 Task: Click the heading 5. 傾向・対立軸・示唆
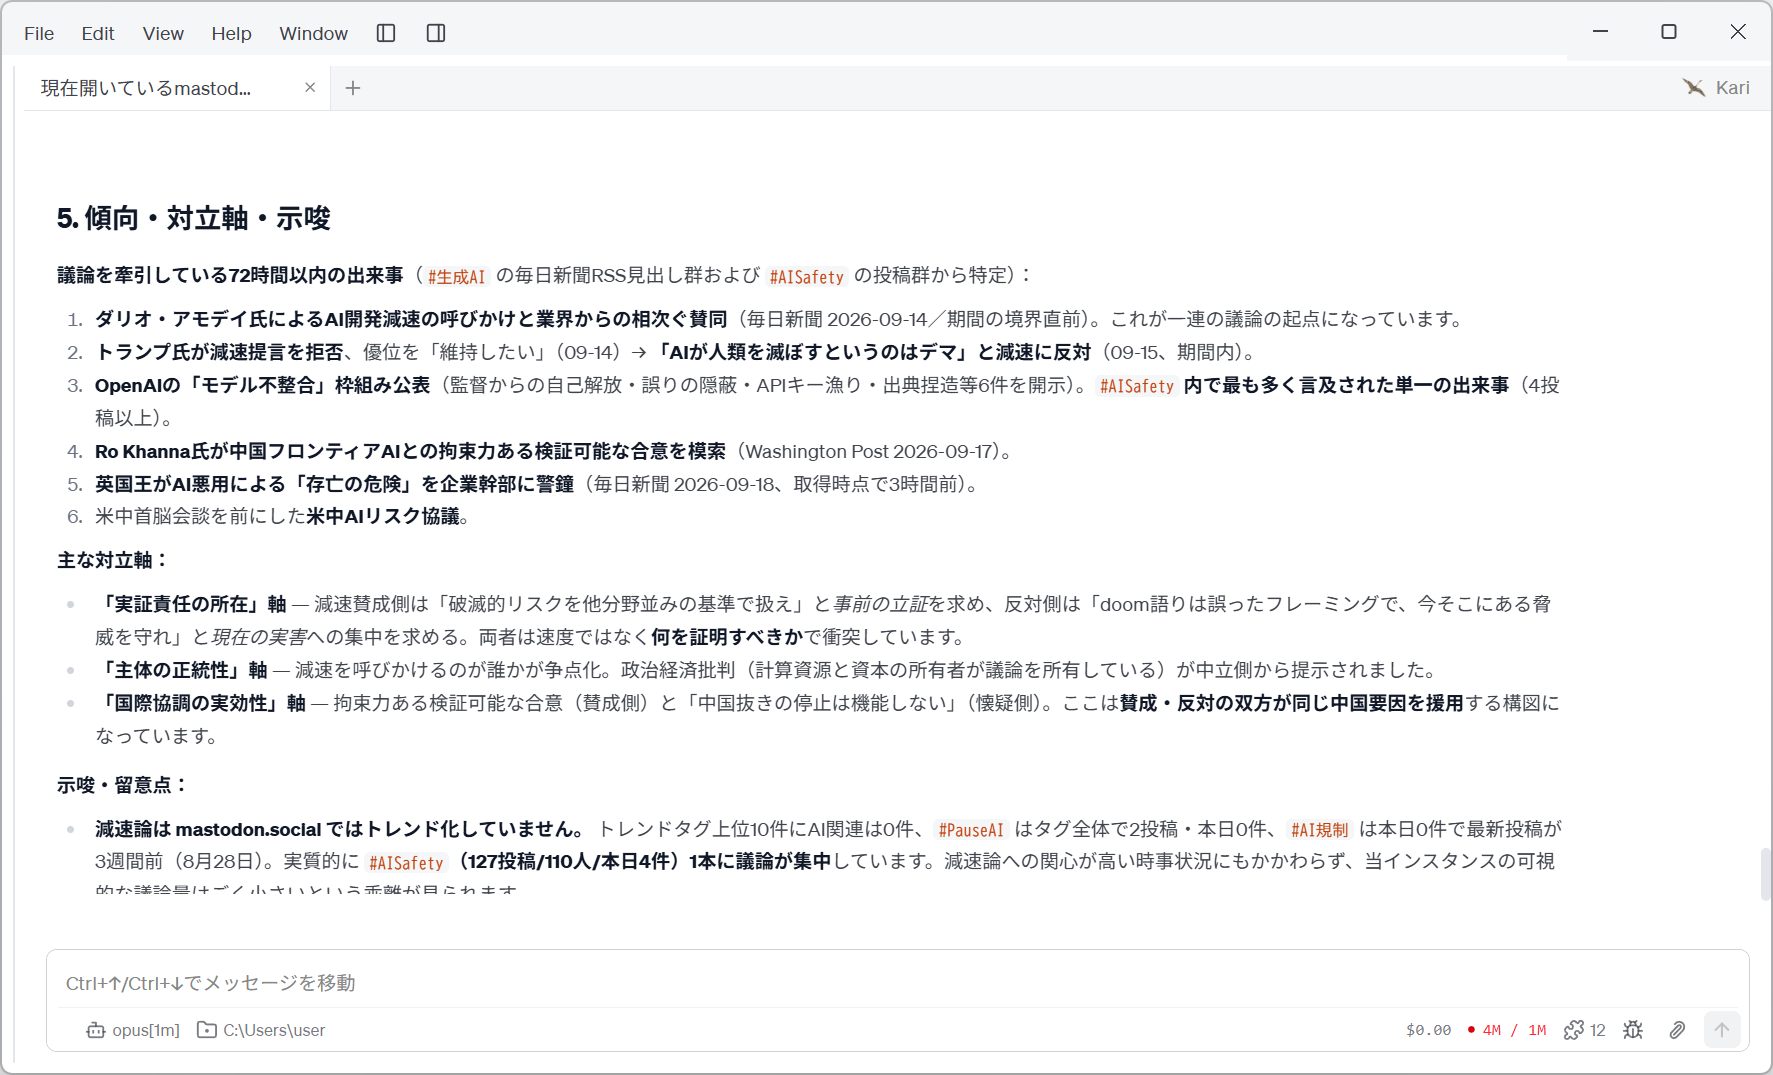click(x=193, y=218)
